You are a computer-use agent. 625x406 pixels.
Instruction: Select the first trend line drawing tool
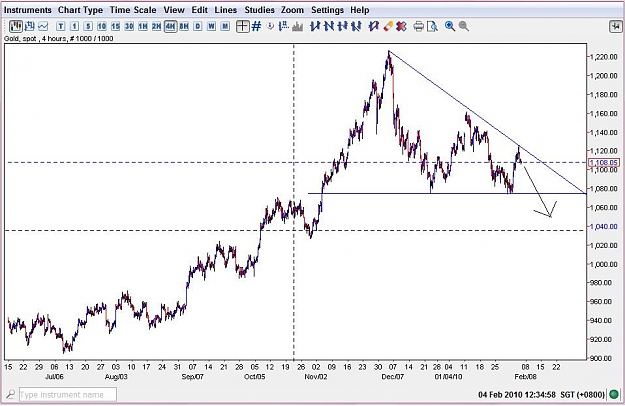[315, 27]
